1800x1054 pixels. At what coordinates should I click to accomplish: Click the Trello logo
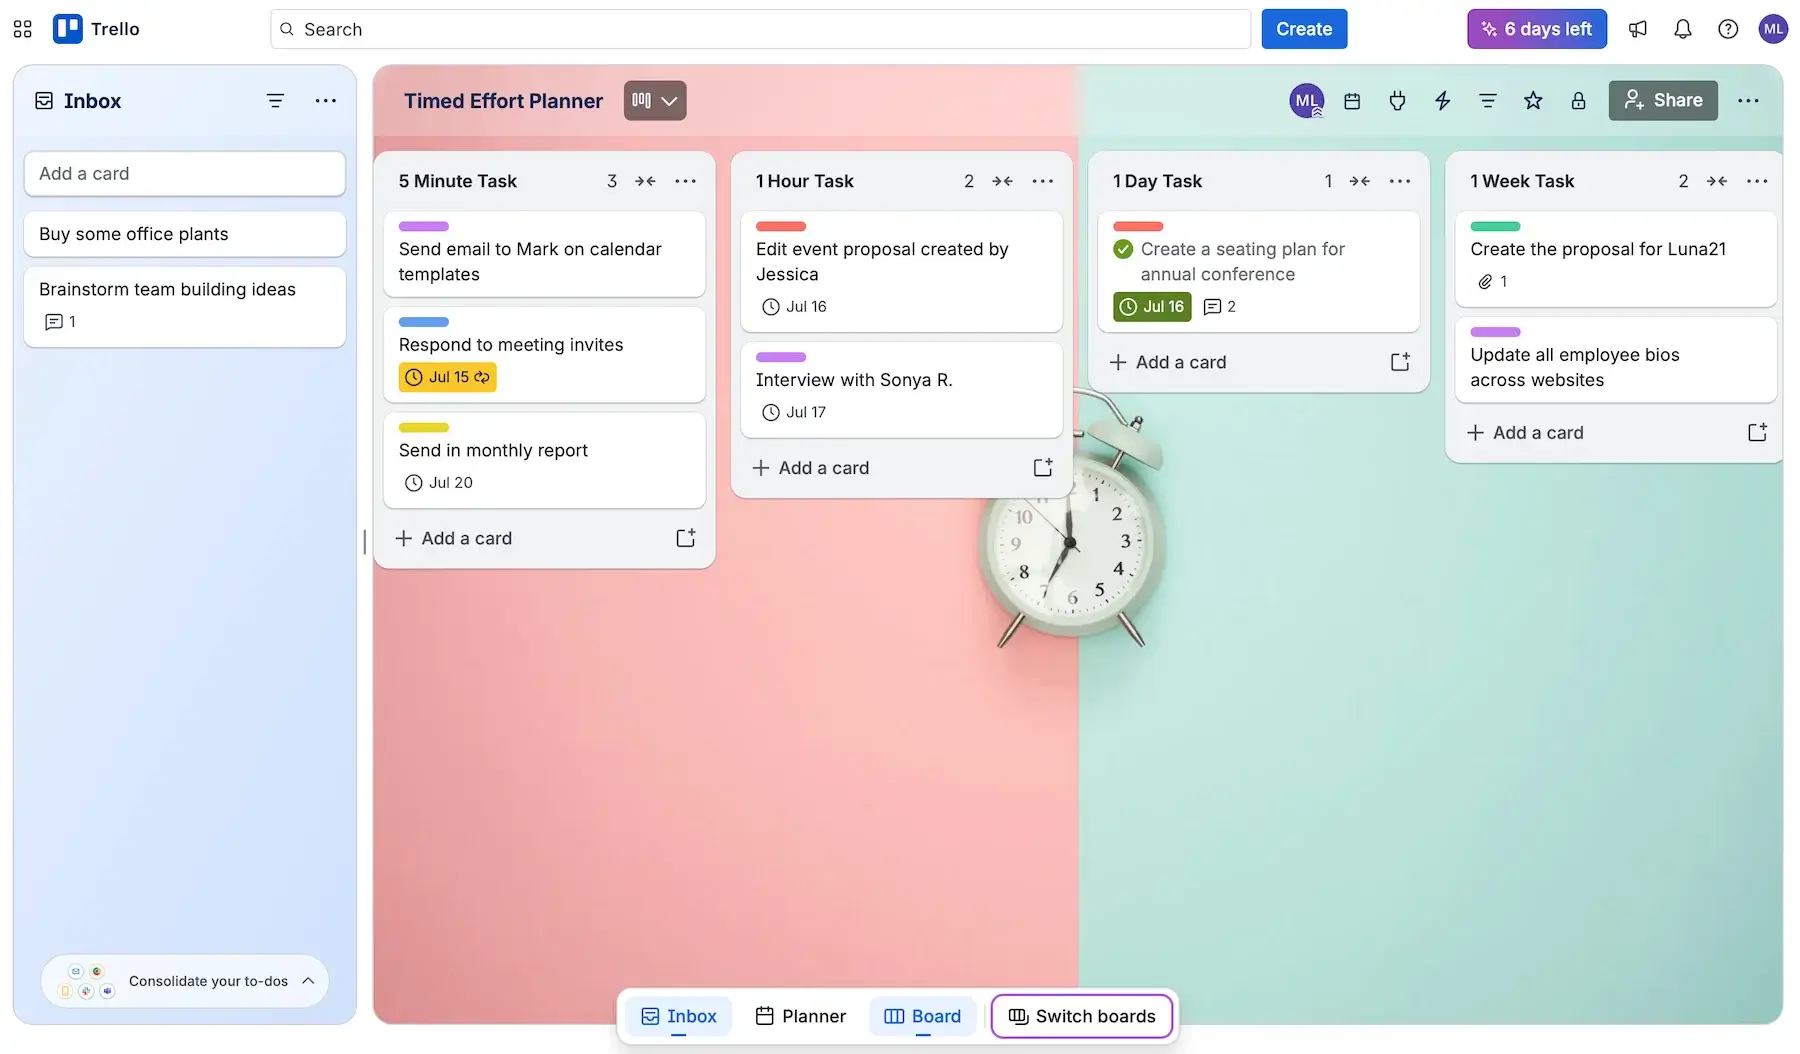pyautogui.click(x=96, y=29)
